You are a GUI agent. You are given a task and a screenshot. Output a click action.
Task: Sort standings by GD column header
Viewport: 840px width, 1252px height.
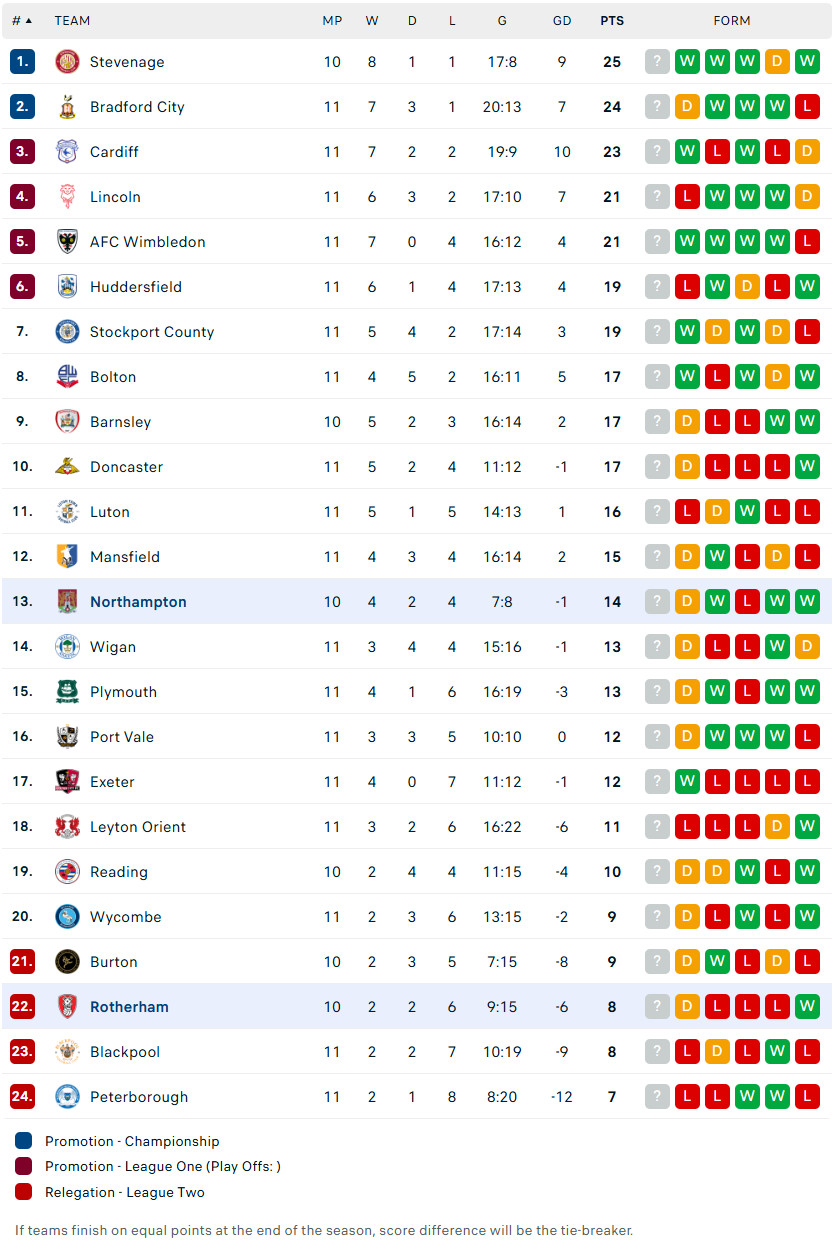point(562,20)
